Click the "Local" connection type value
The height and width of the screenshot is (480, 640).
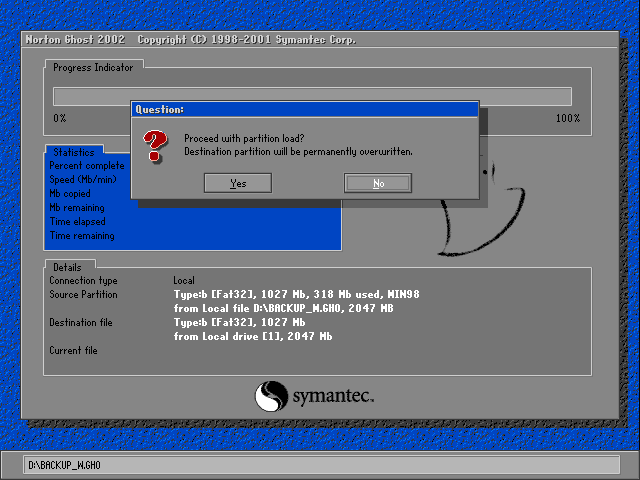point(184,280)
